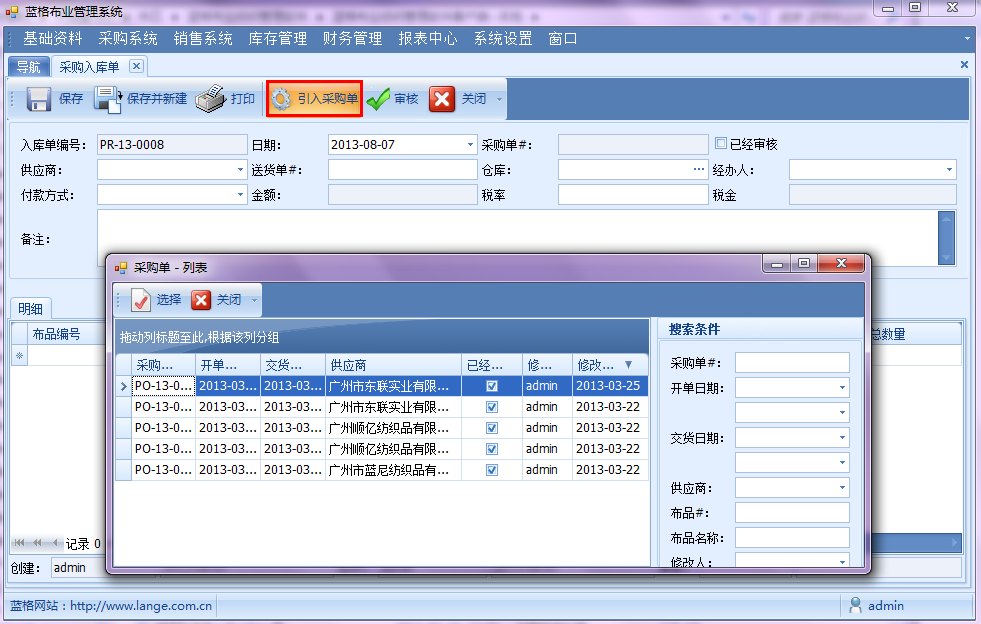
Task: Open the 付款方式 payment method dropdown
Action: (x=240, y=195)
